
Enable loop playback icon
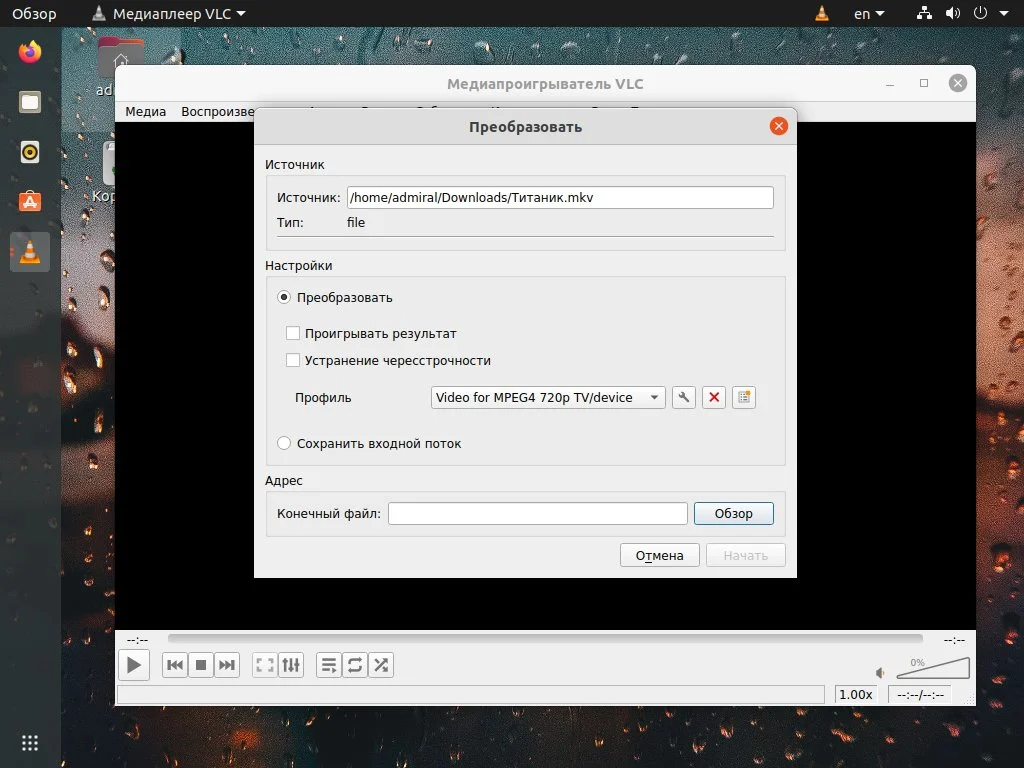[355, 664]
